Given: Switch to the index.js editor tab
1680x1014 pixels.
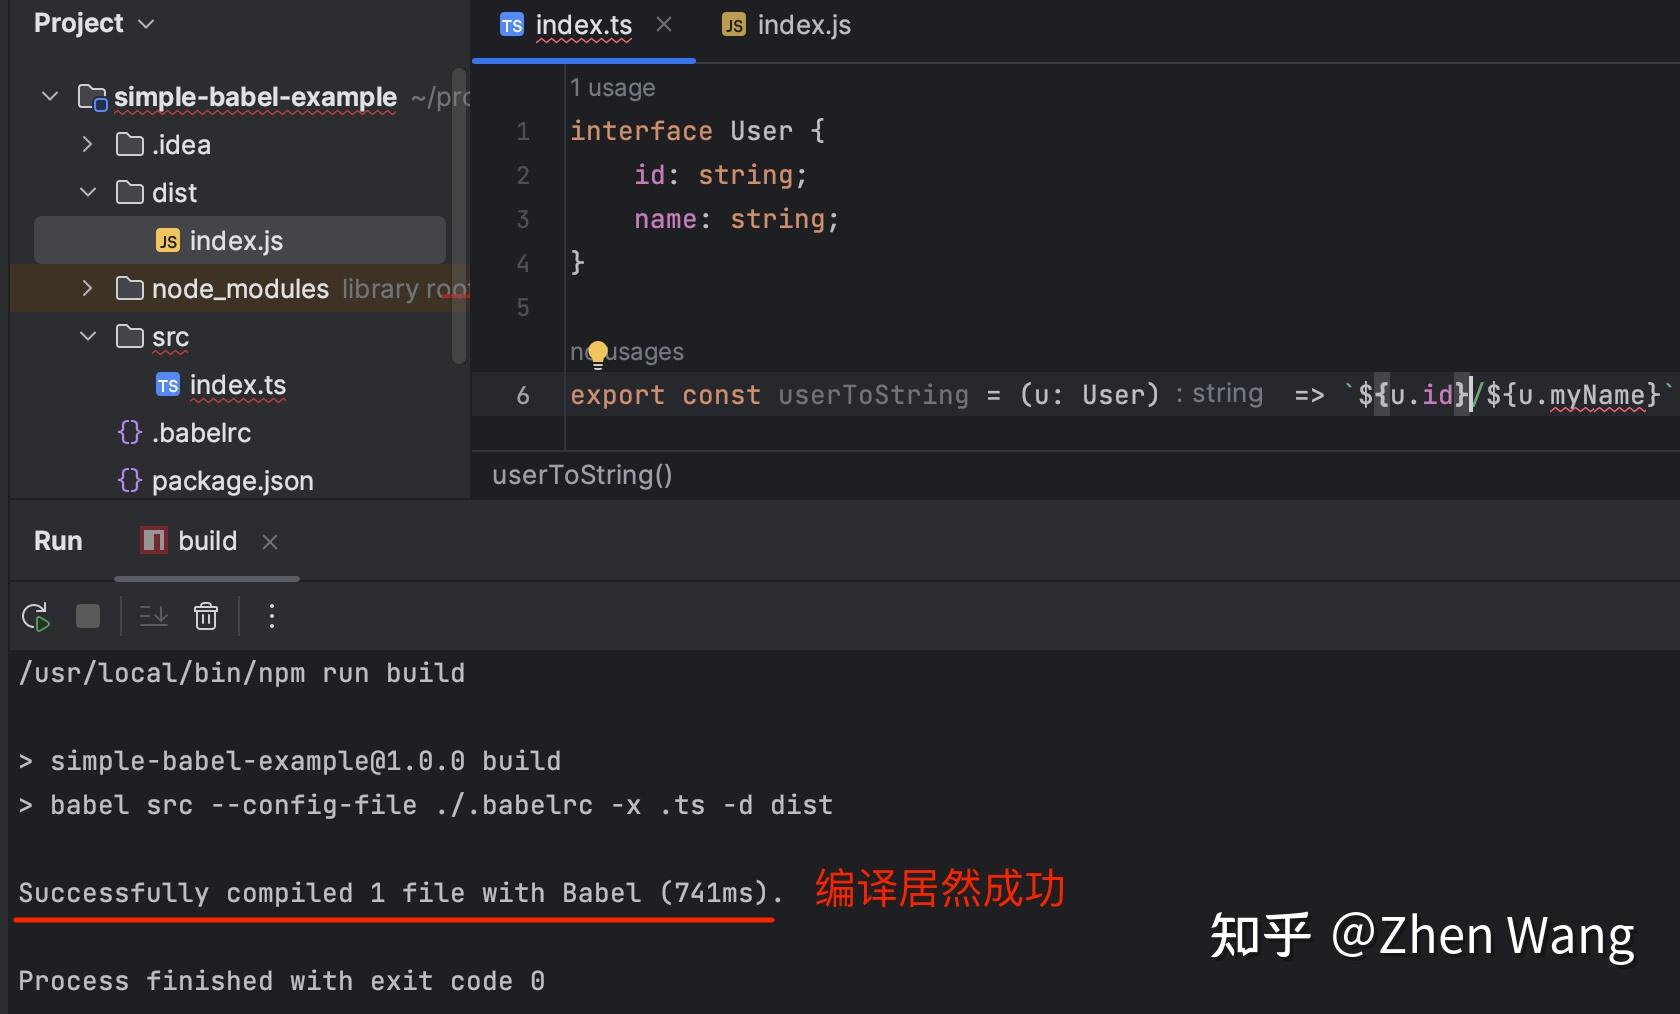Looking at the screenshot, I should pos(802,25).
